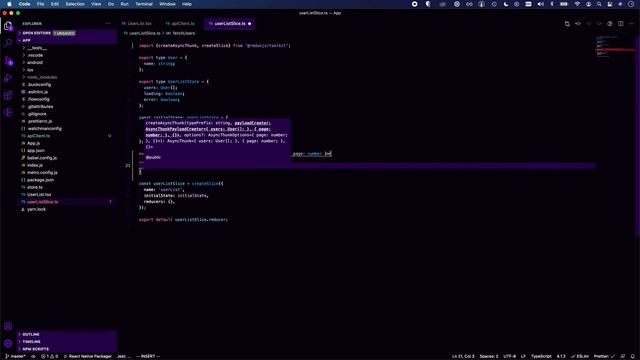Viewport: 640px width, 360px height.
Task: Open the Explorer view in activity bar
Action: click(8, 26)
